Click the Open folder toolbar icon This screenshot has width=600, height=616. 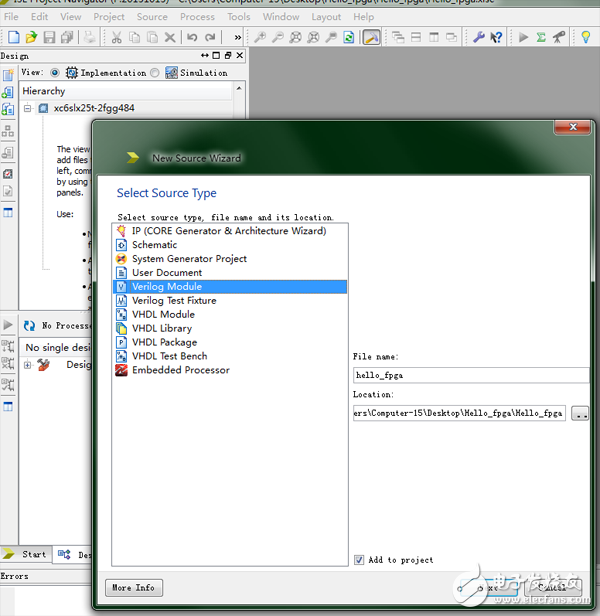pos(31,37)
